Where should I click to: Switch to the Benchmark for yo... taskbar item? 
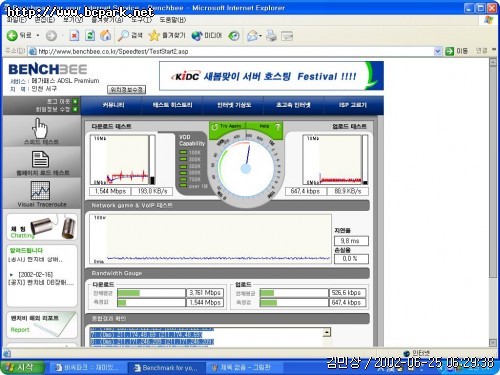[x=166, y=368]
